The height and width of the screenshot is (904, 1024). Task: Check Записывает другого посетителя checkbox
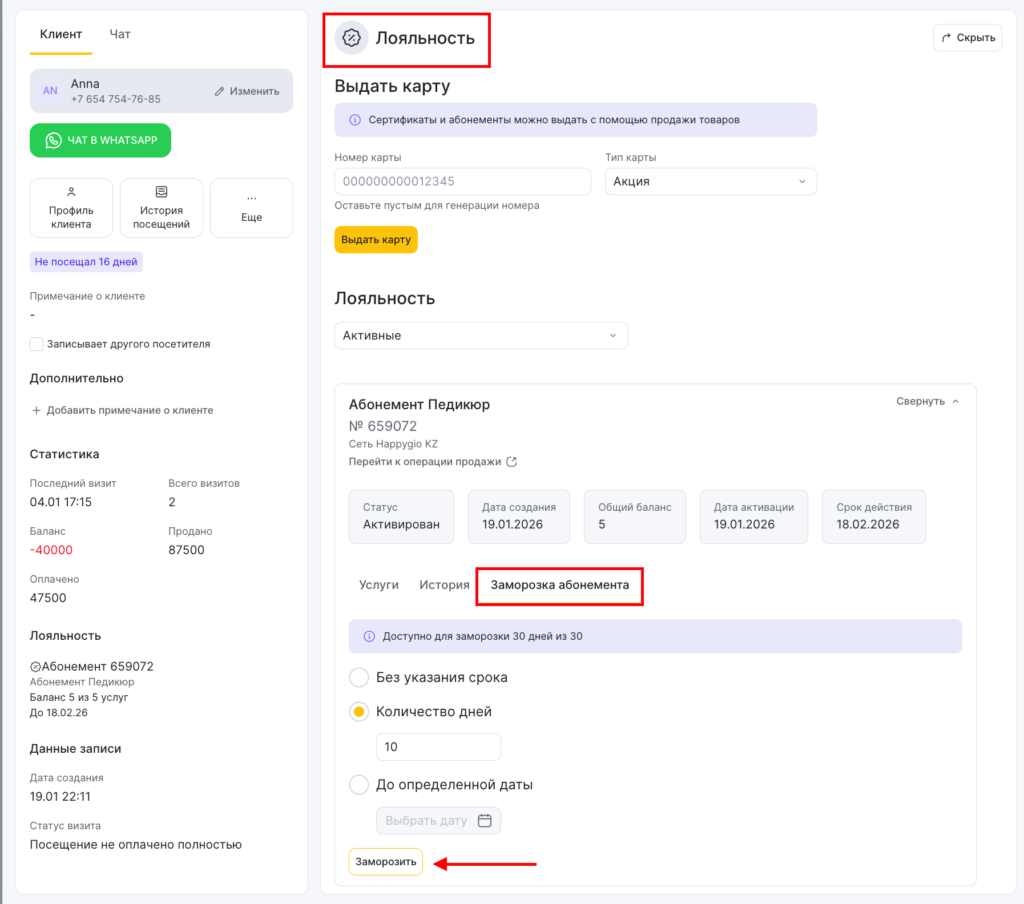tap(37, 344)
